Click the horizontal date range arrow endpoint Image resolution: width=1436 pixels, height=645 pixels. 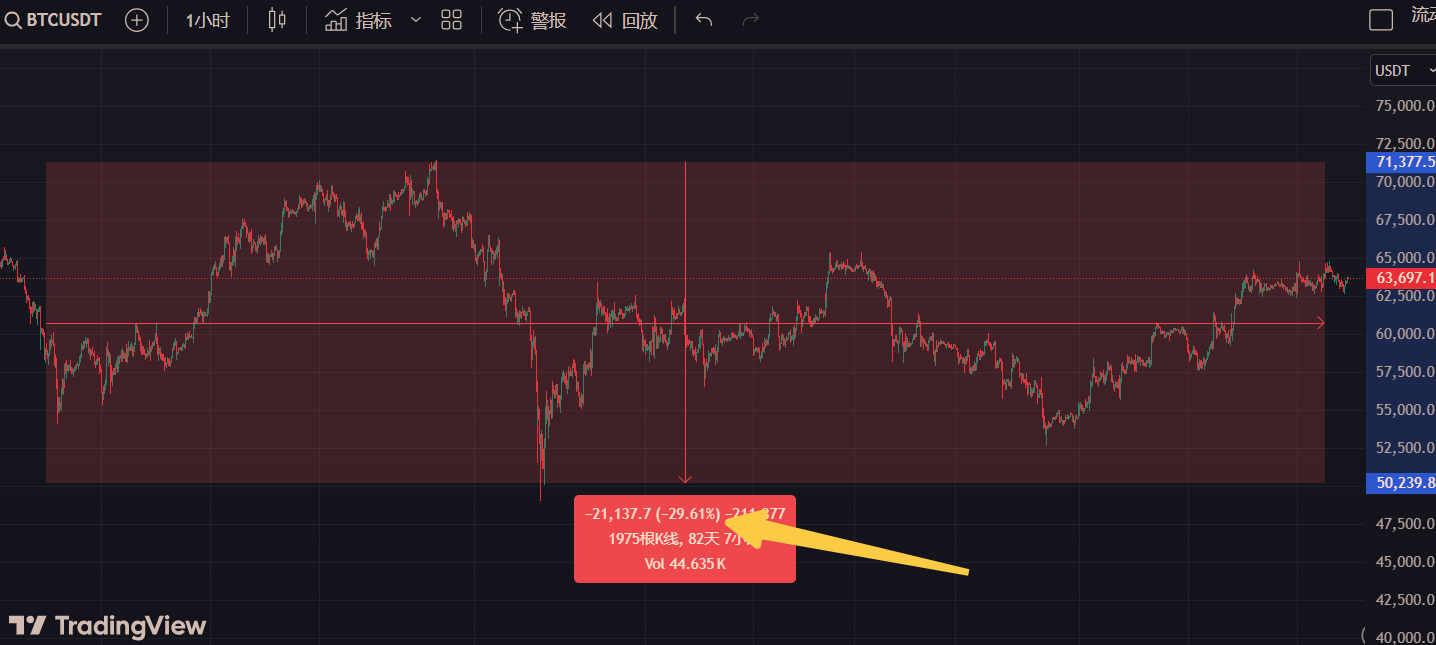[x=1320, y=323]
